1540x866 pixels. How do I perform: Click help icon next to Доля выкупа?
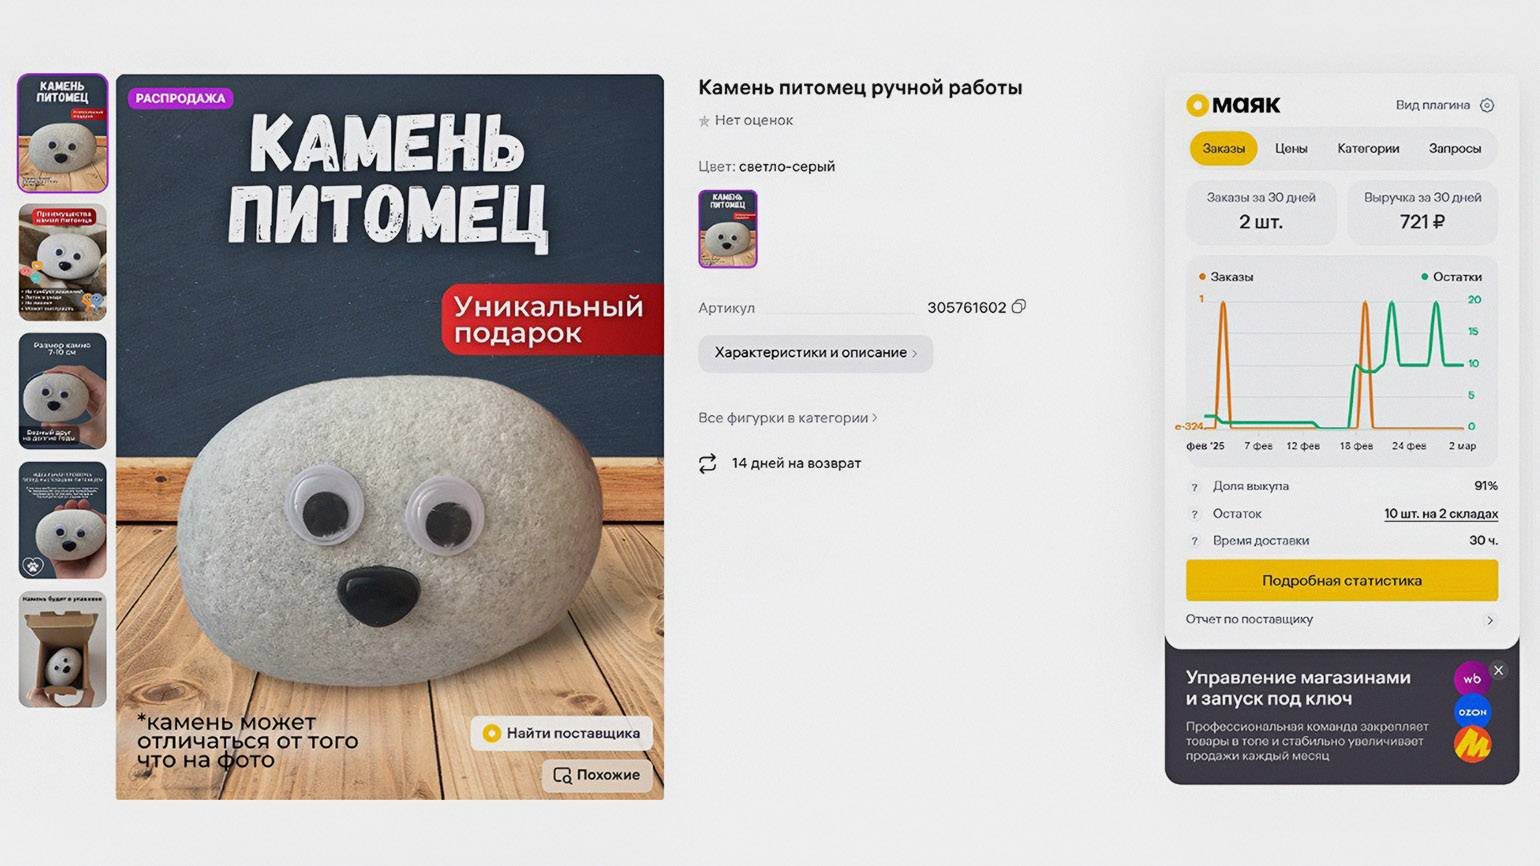point(1194,487)
